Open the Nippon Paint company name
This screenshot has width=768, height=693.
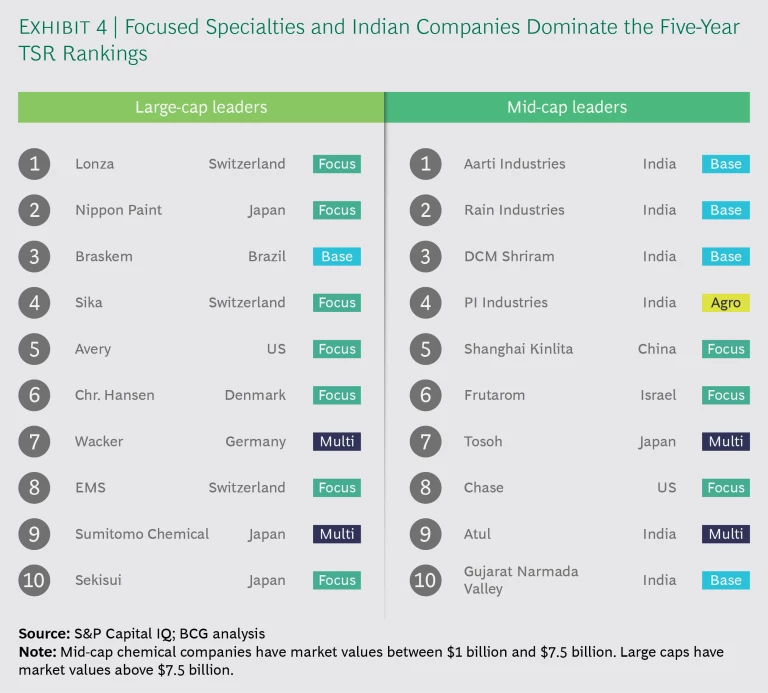(x=118, y=210)
